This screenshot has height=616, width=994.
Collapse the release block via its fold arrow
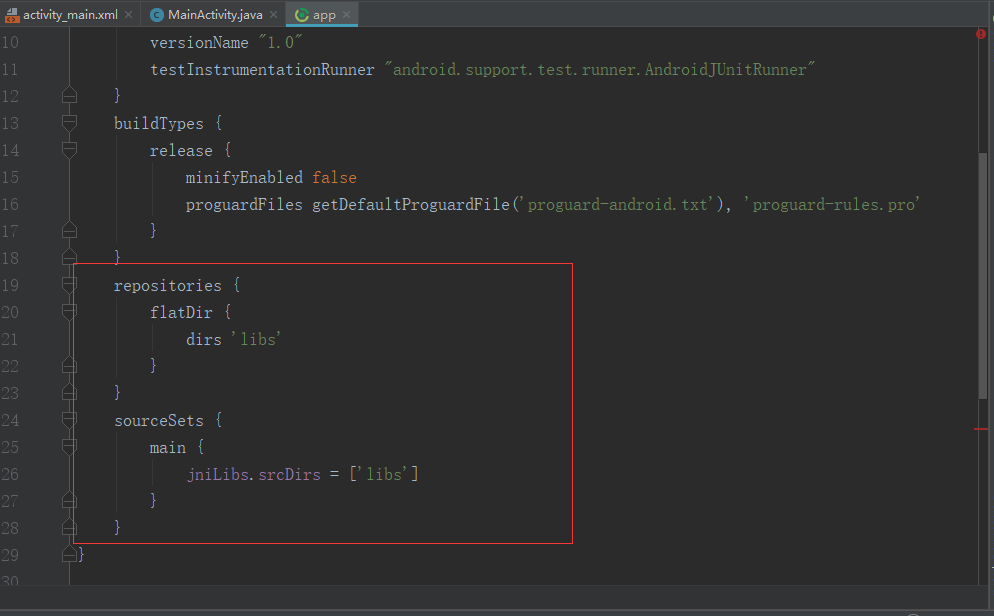point(69,150)
